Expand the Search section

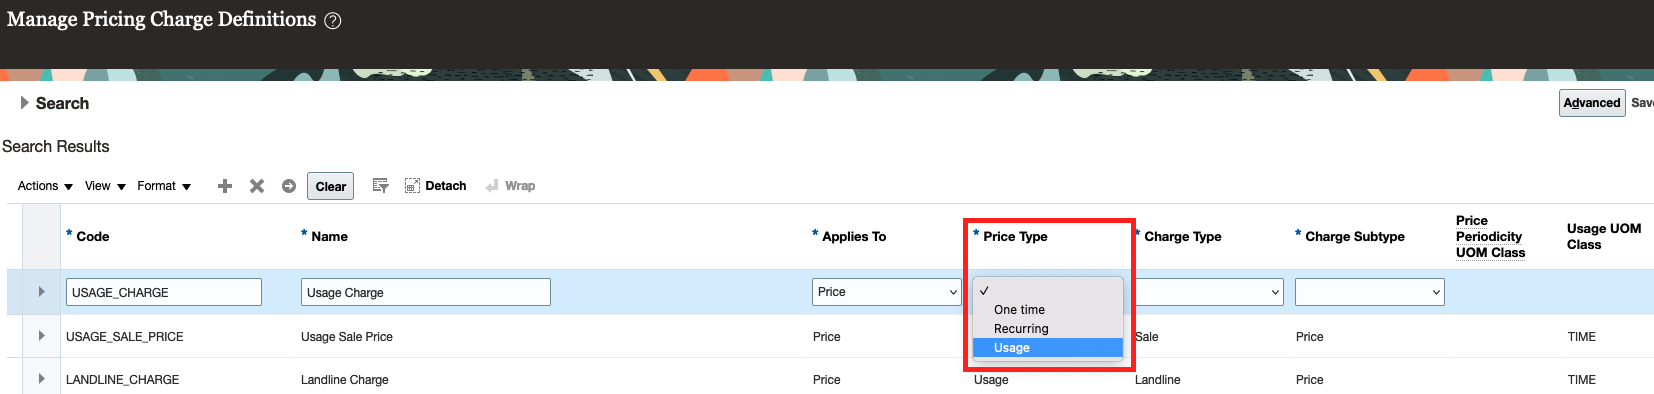(x=25, y=103)
